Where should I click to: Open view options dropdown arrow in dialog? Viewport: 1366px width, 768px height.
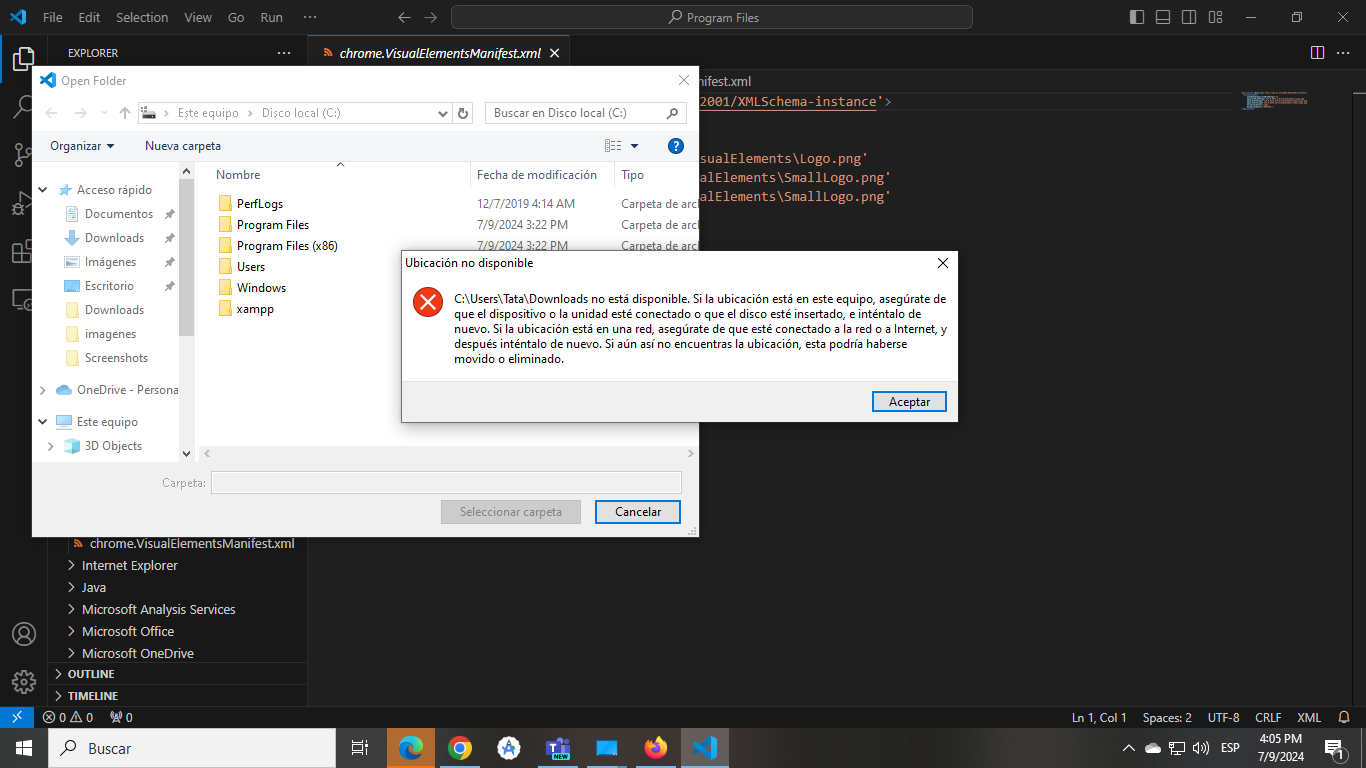click(634, 146)
